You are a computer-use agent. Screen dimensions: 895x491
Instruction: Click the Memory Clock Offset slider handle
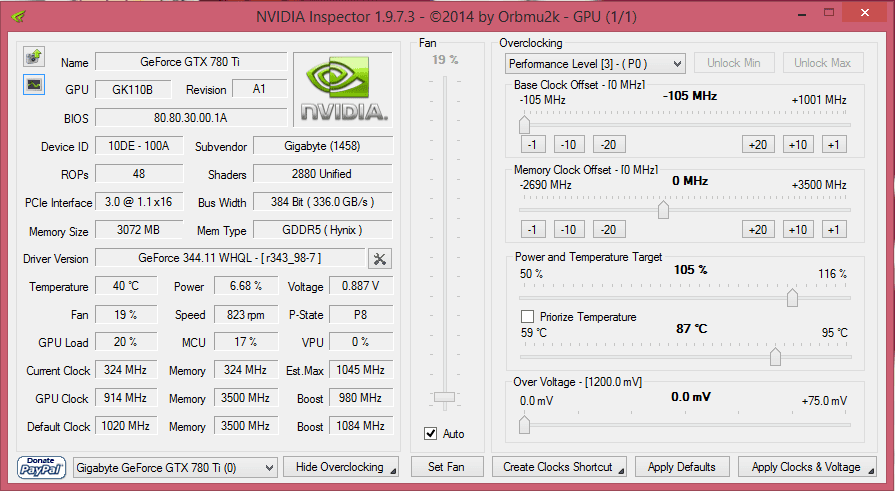(663, 210)
